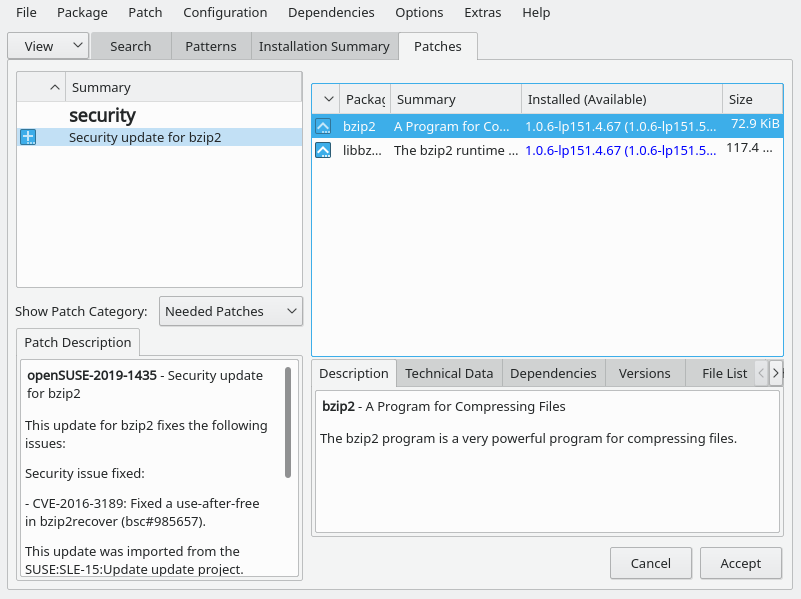Open the Show Patch Category combo box
This screenshot has width=801, height=599.
[x=231, y=311]
